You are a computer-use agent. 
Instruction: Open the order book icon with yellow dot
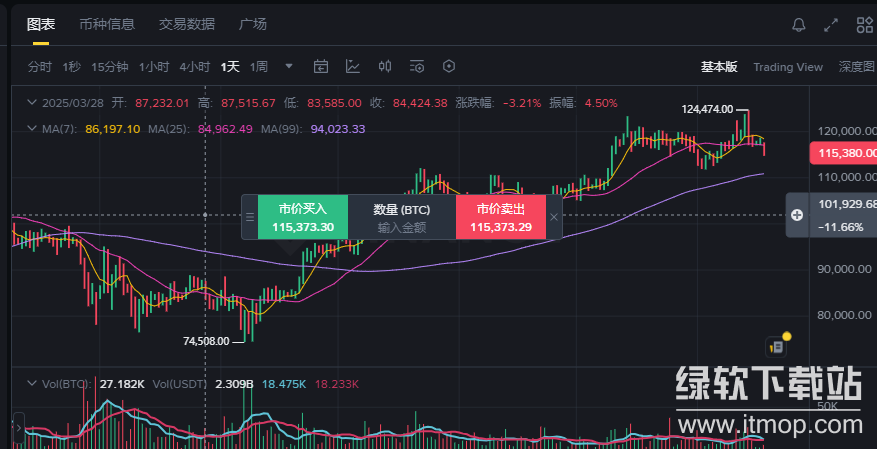point(777,346)
